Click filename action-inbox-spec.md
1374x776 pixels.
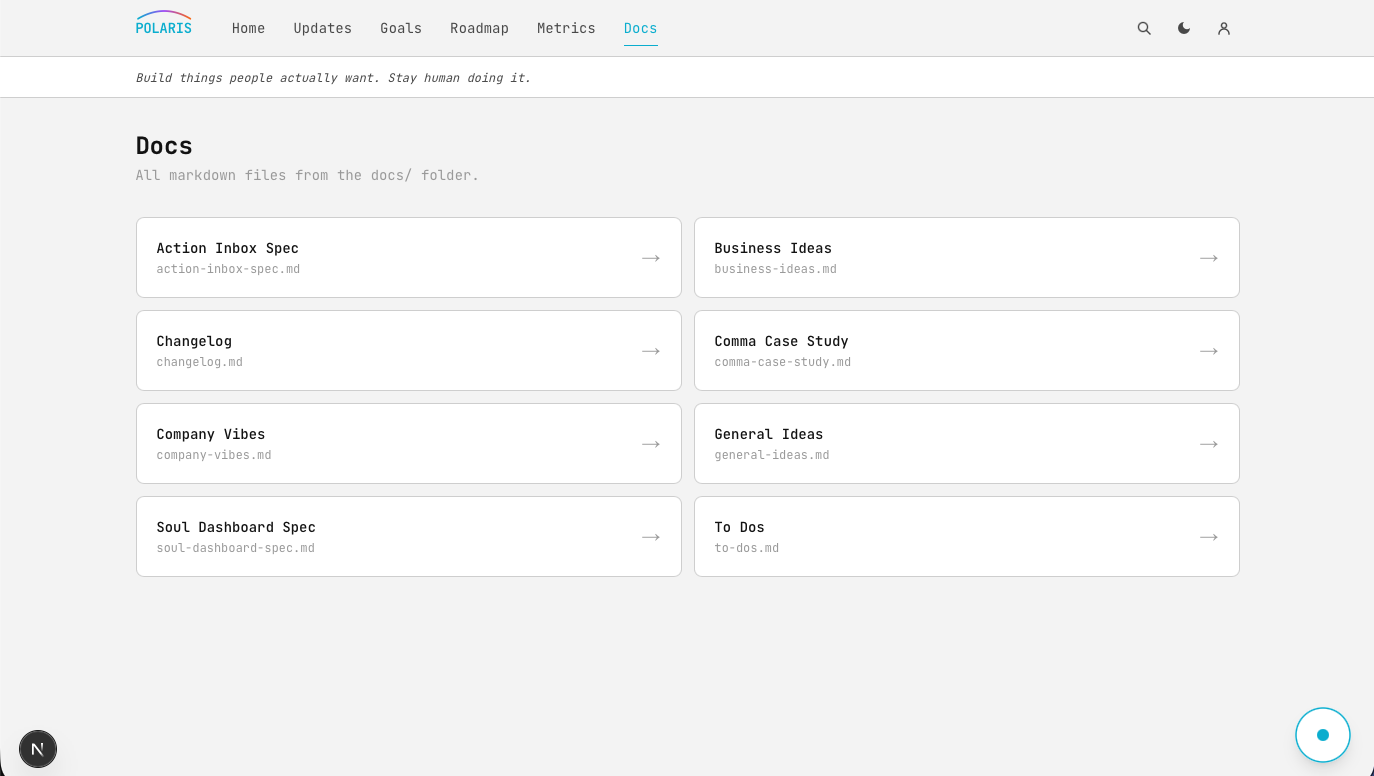[228, 269]
